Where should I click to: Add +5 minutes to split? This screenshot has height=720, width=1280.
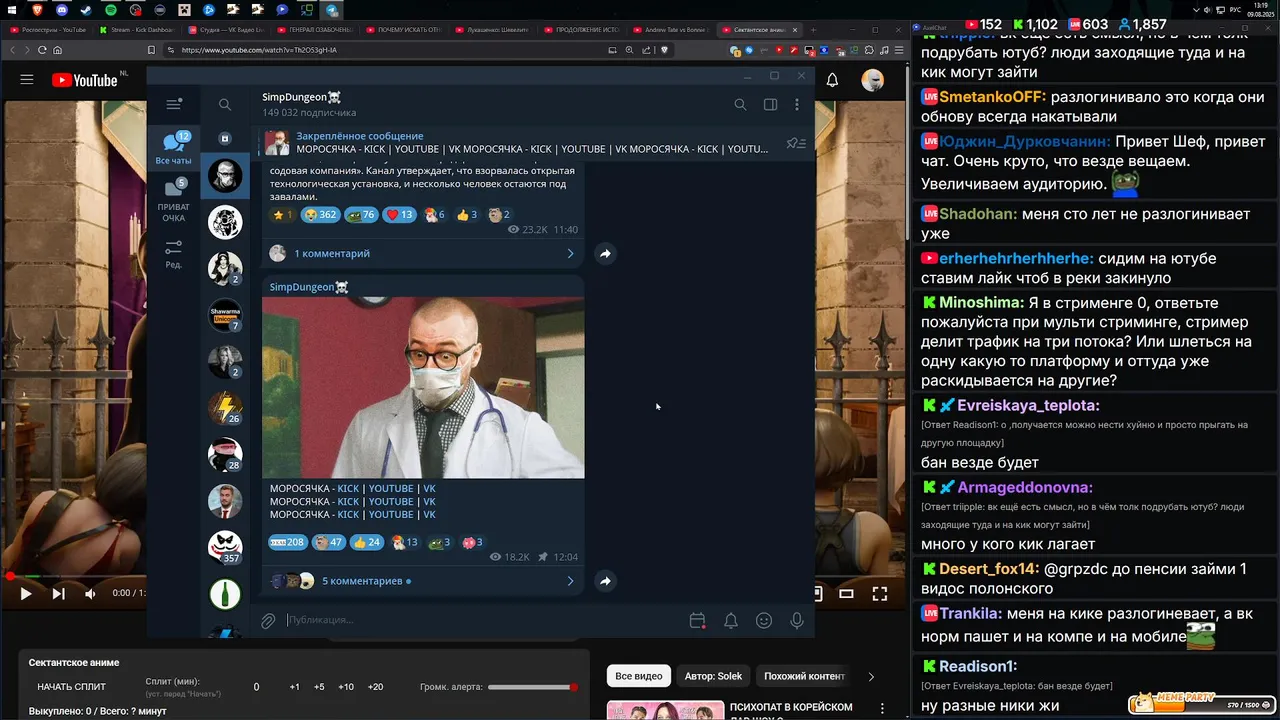tap(319, 687)
